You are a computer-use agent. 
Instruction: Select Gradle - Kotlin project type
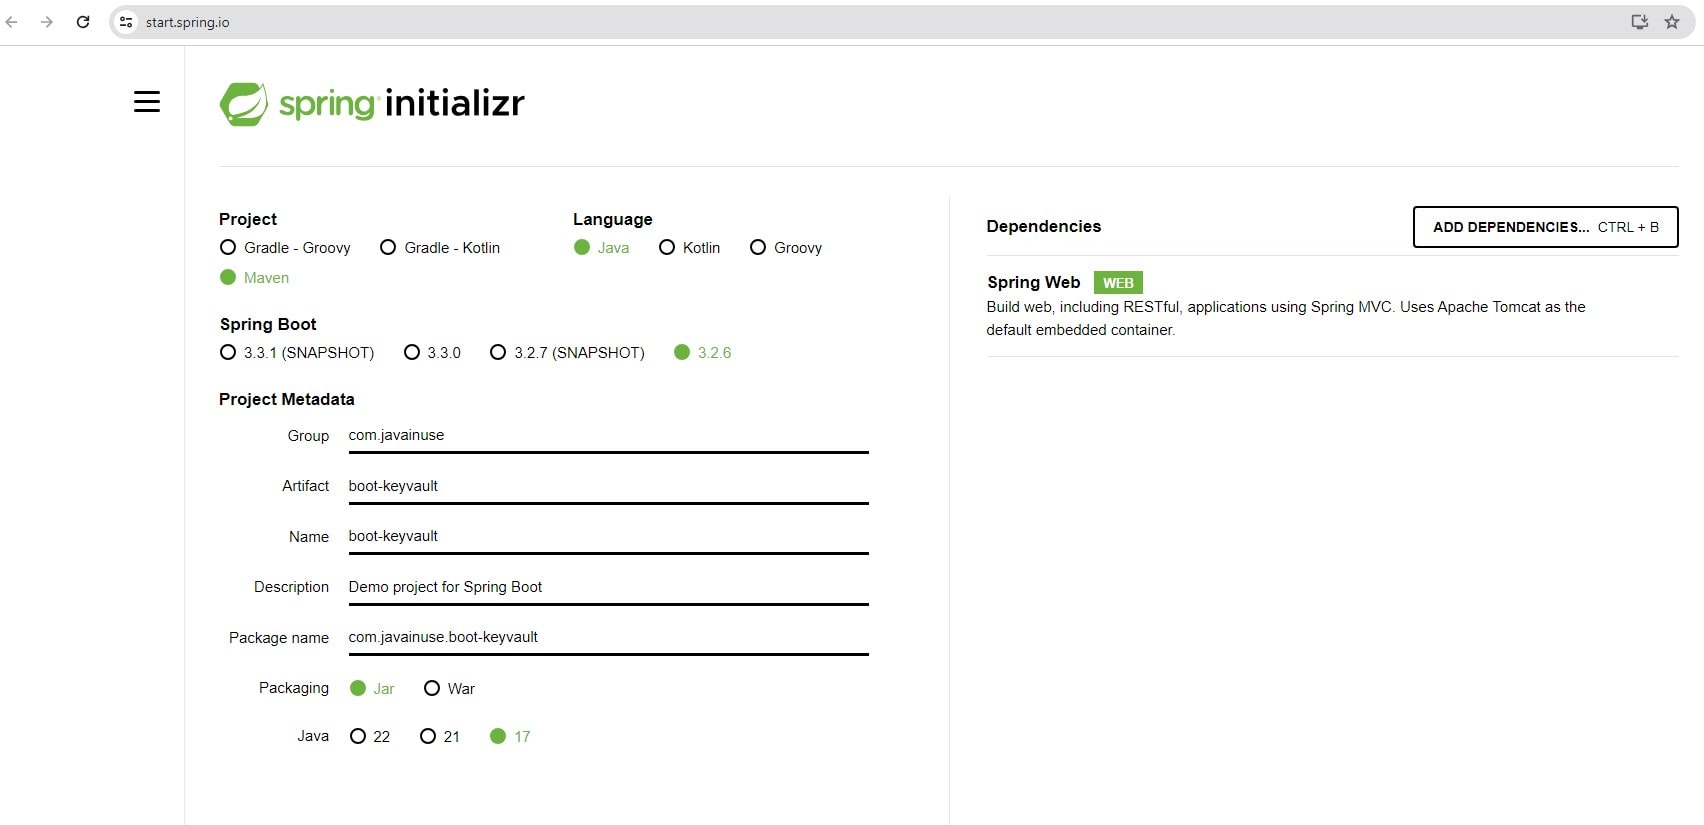[440, 247]
